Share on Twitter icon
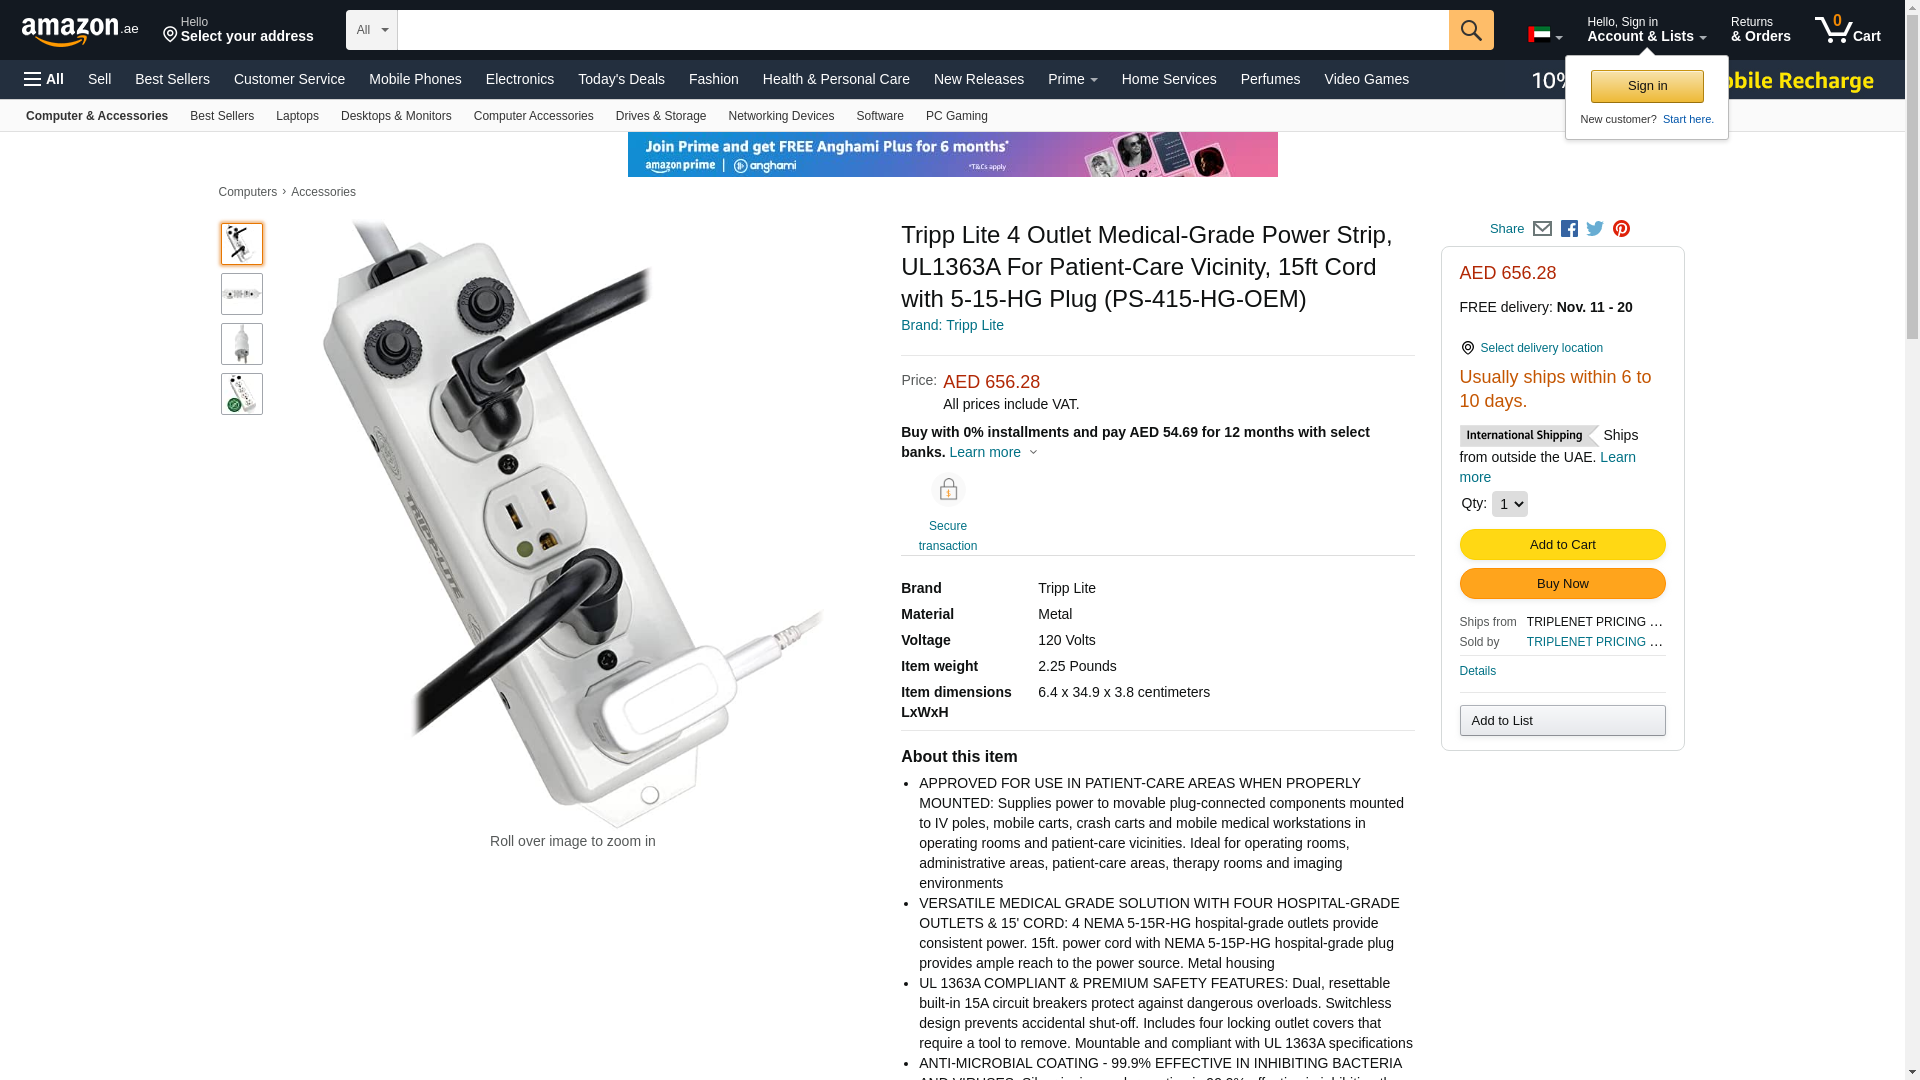1920x1080 pixels. 1595,229
